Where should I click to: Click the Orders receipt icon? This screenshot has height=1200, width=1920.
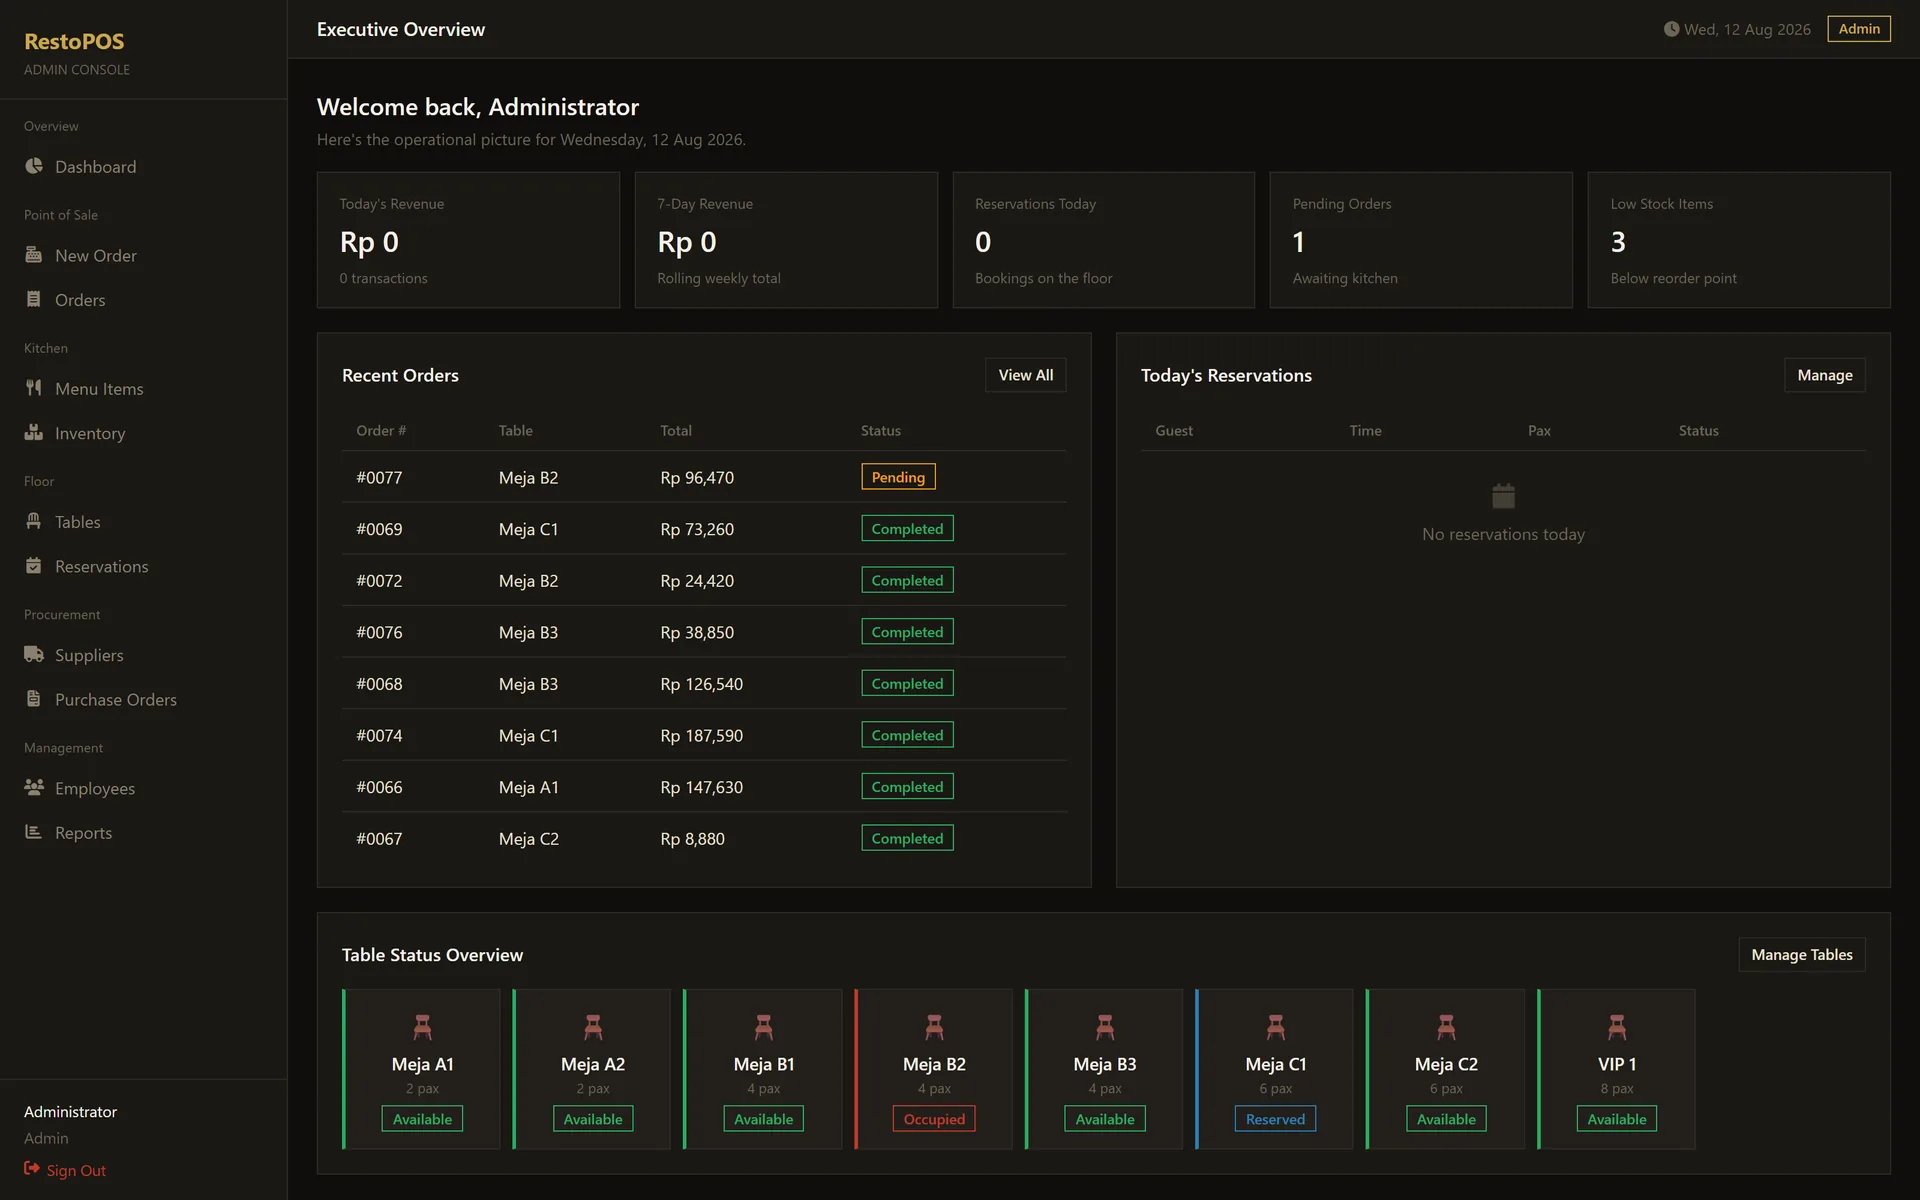tap(34, 299)
